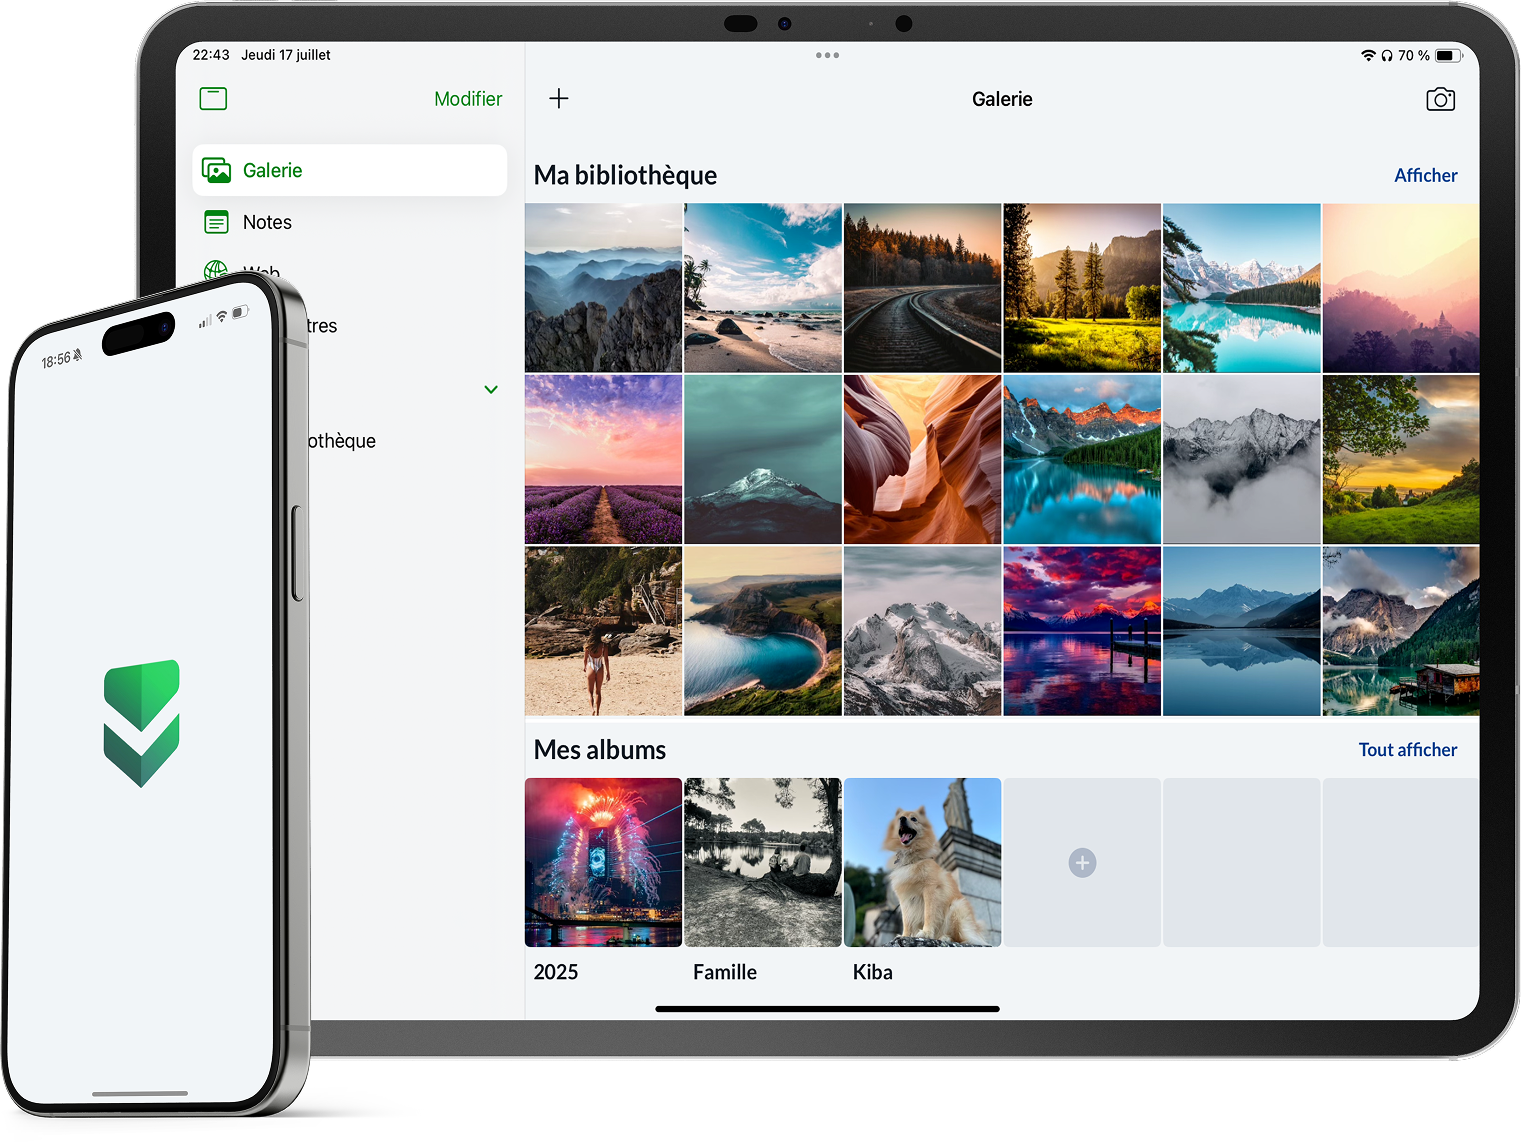Tap the Modifier button
The image size is (1521, 1143).
468,99
